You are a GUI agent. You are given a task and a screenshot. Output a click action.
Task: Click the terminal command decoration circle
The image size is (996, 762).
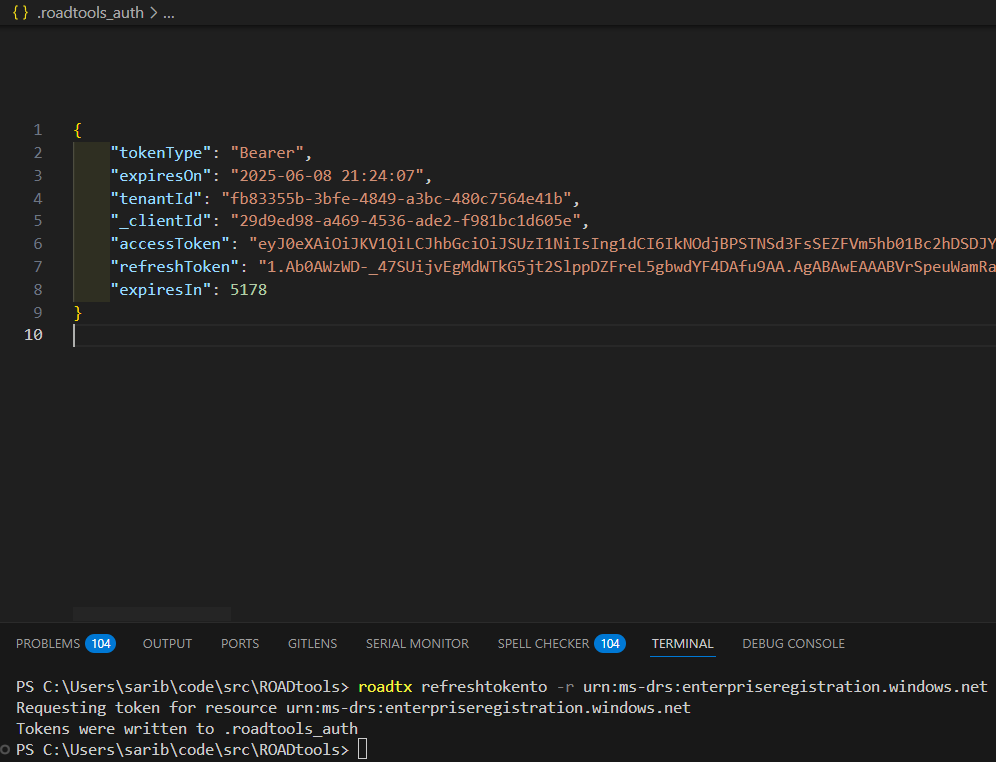coord(7,750)
